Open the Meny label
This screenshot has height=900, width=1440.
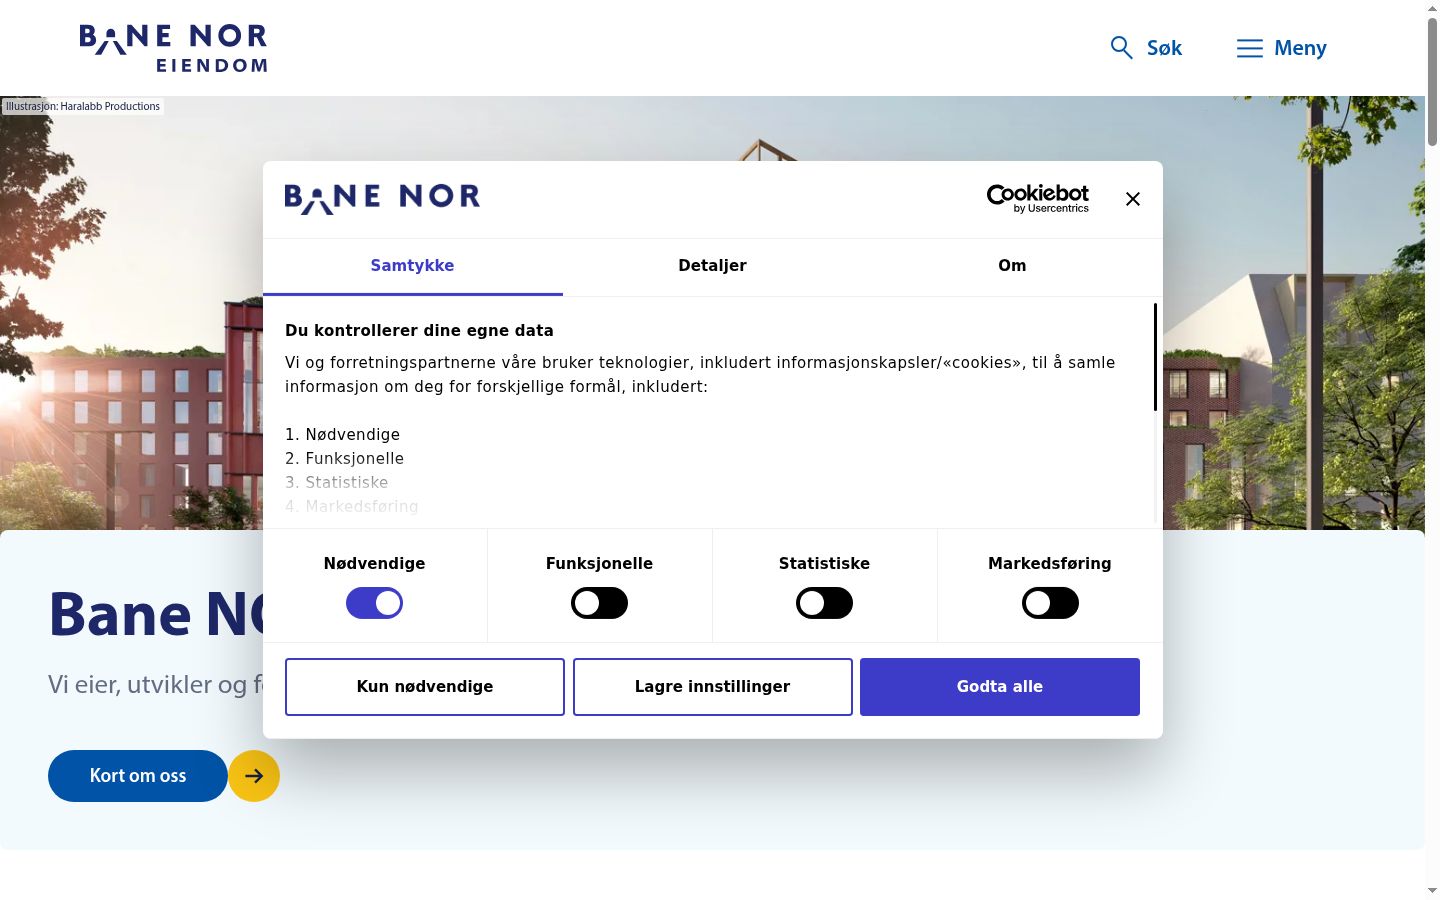1300,48
